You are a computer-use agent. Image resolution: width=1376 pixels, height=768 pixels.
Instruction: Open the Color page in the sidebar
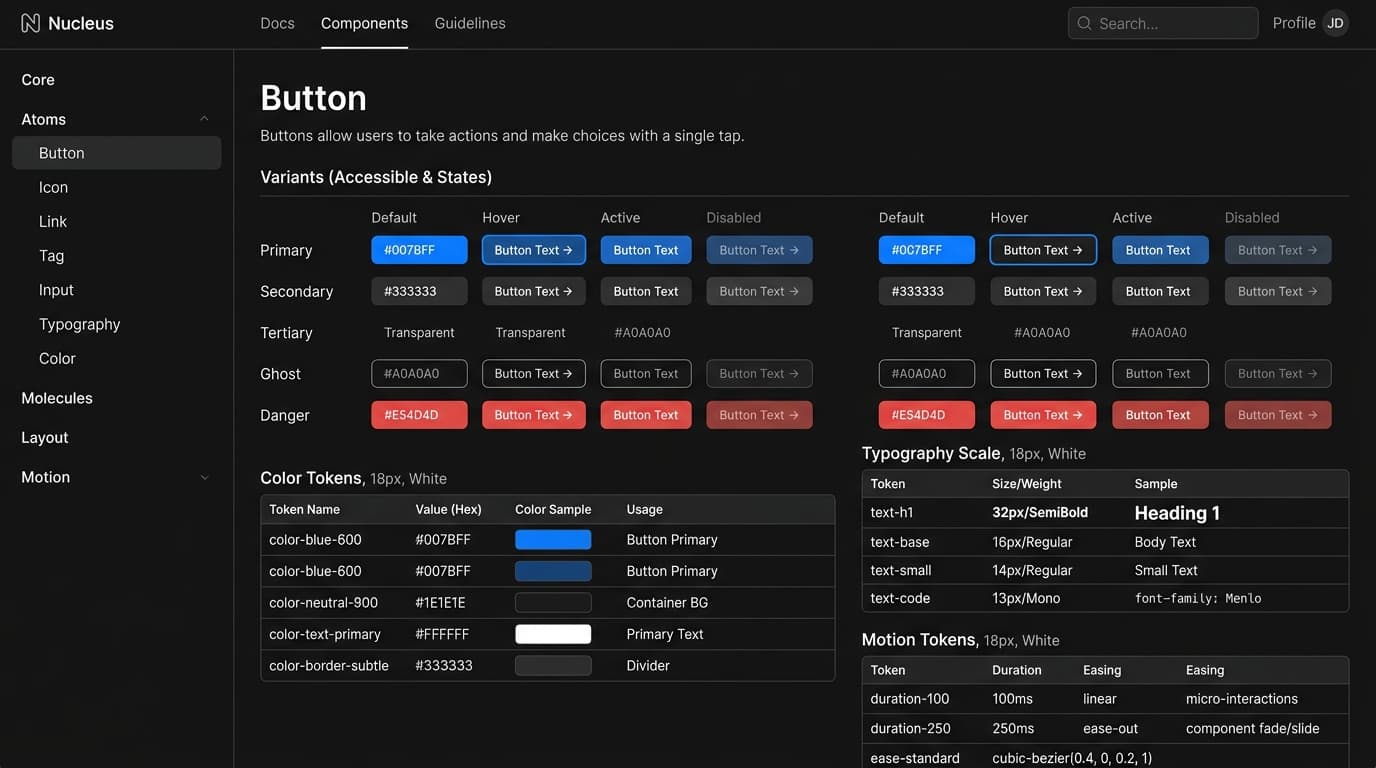click(57, 358)
